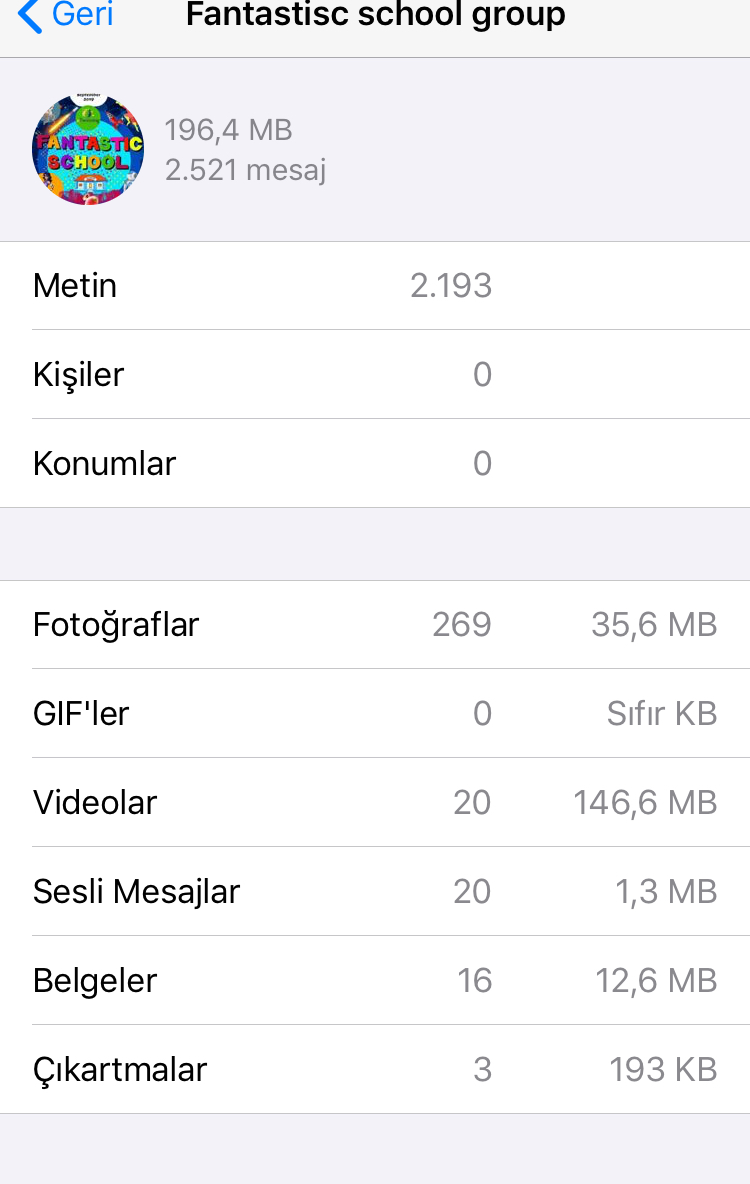Tap the Fantastisc school group title
The width and height of the screenshot is (750, 1184).
(376, 16)
